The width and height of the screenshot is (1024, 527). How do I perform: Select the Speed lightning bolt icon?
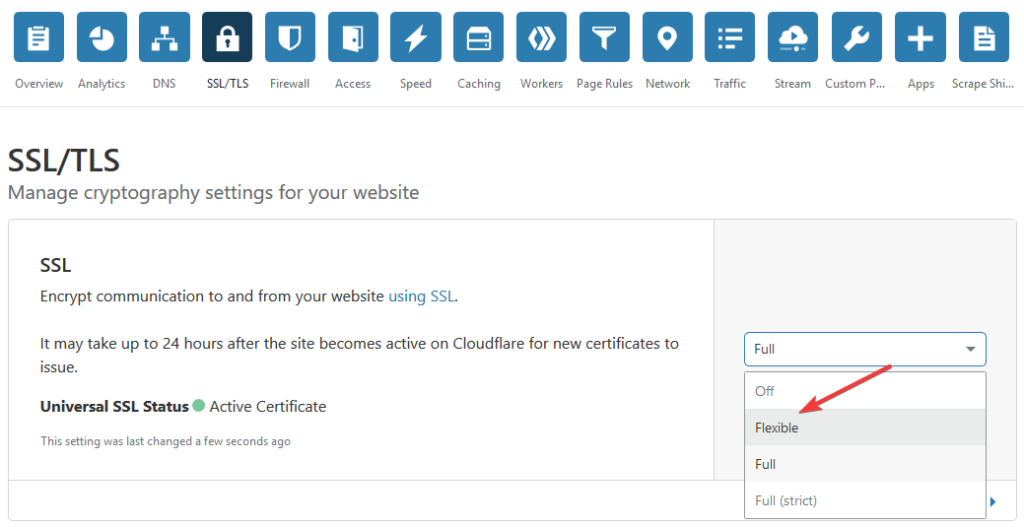click(x=415, y=37)
